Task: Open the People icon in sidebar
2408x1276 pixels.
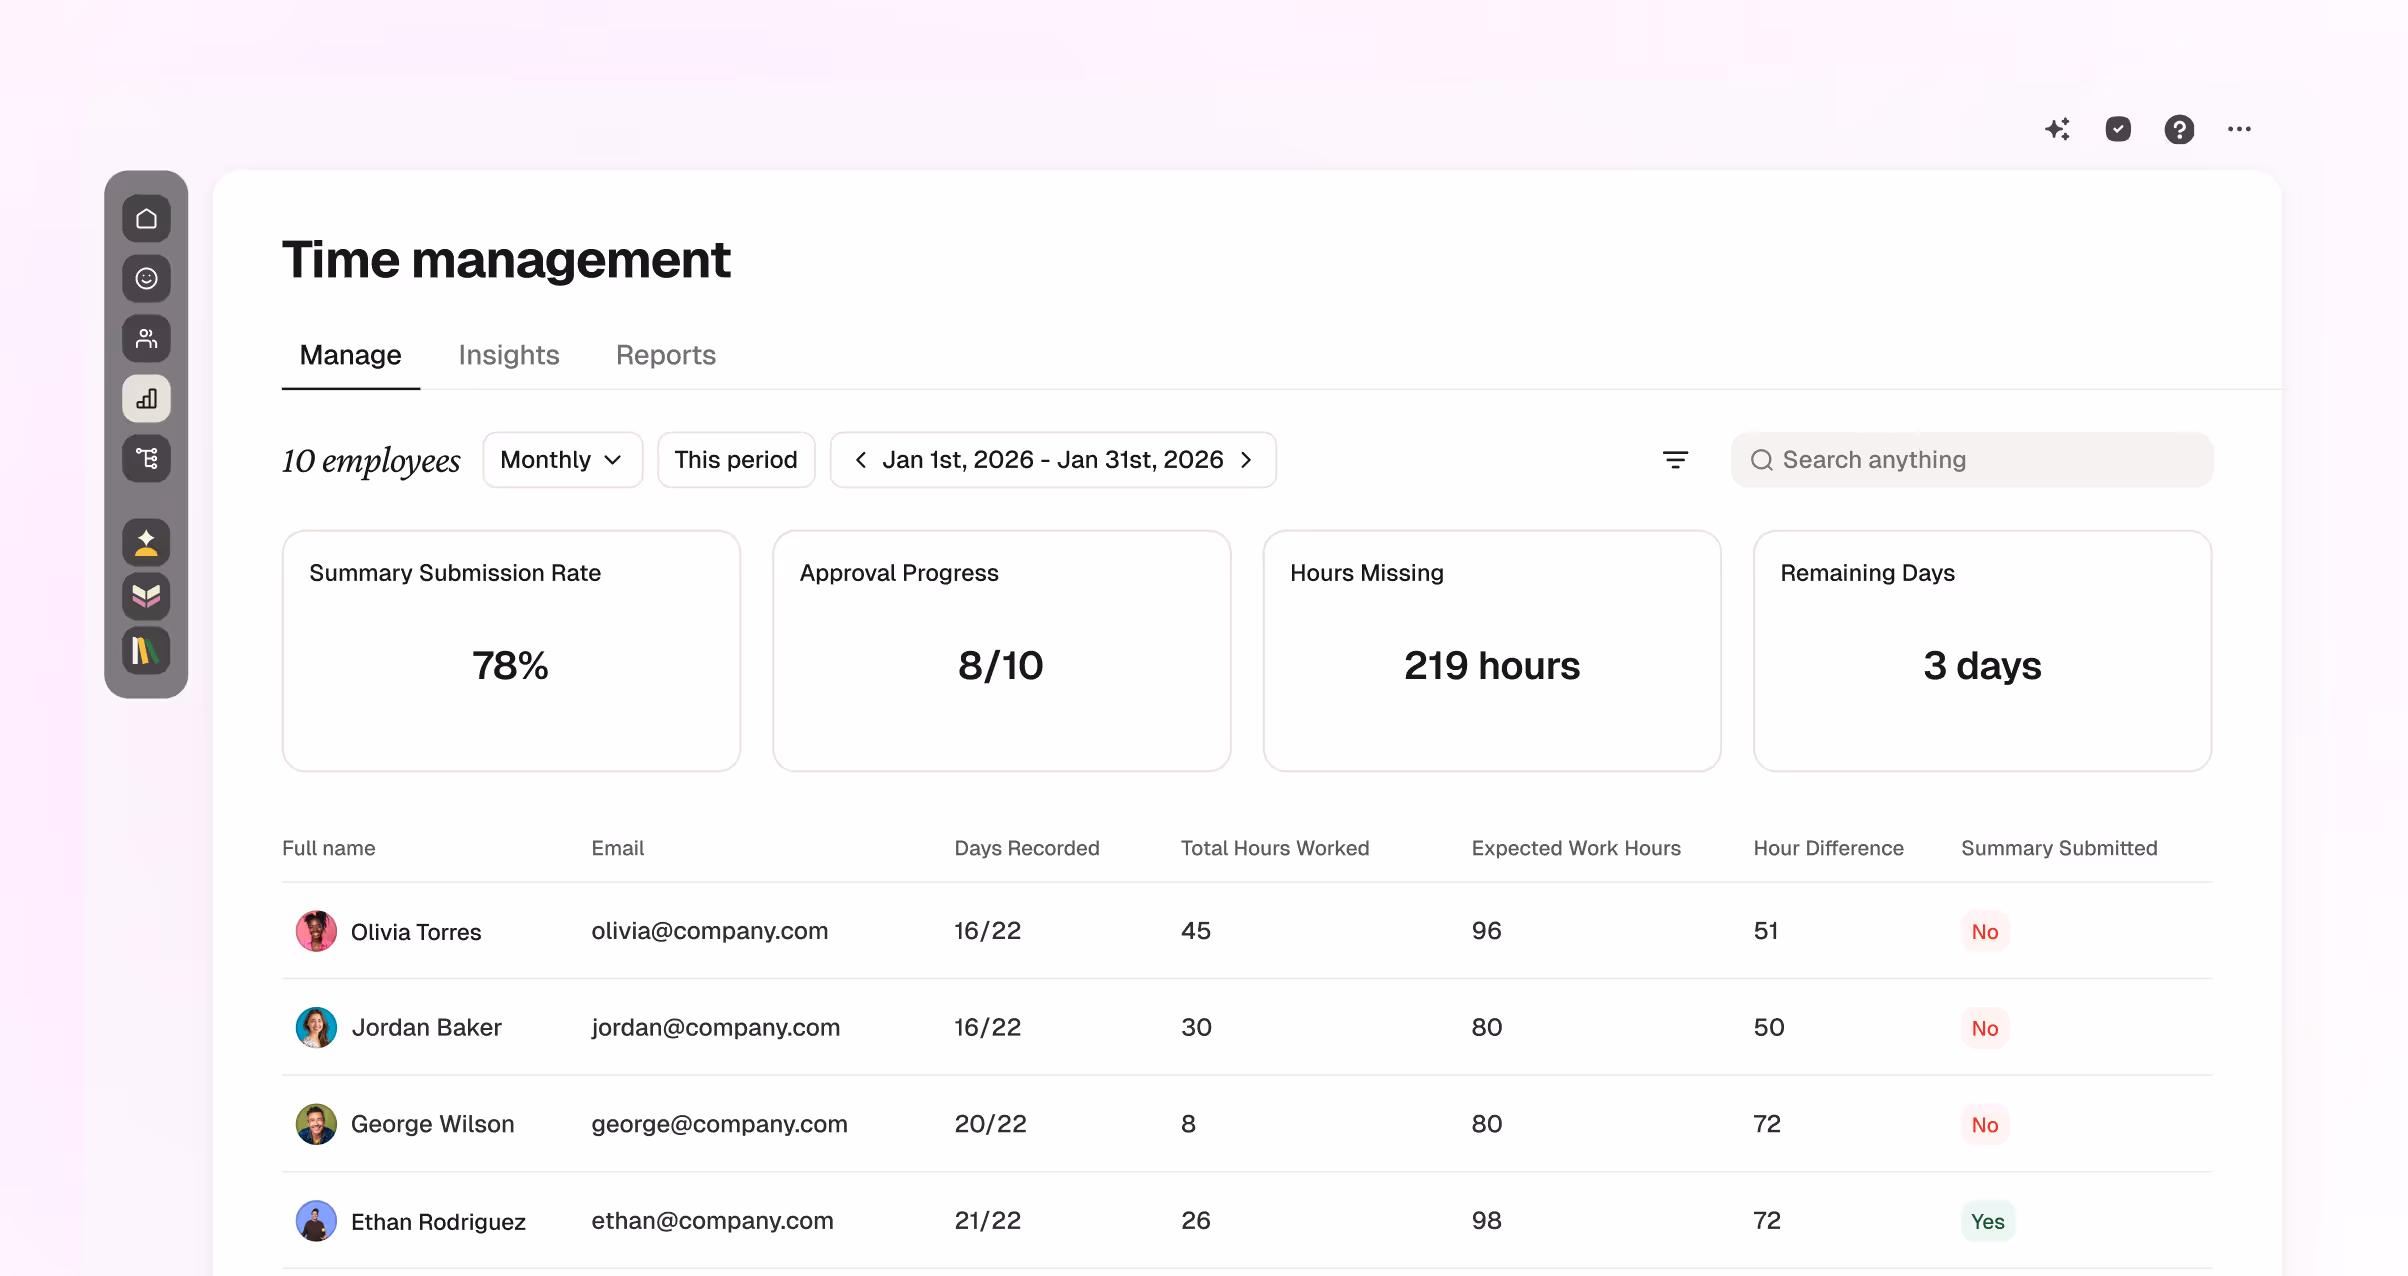Action: 146,339
